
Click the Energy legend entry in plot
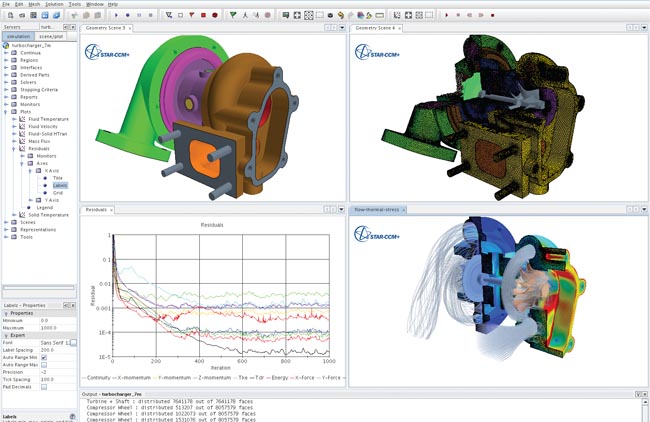click(x=277, y=378)
